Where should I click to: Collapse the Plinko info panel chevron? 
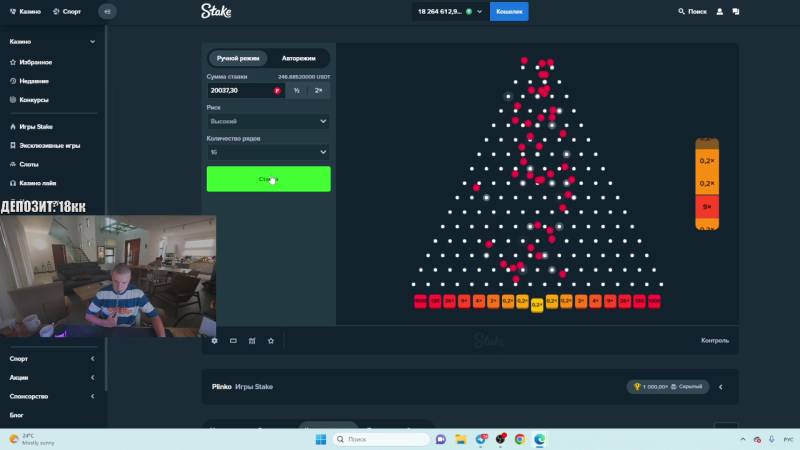pos(720,387)
